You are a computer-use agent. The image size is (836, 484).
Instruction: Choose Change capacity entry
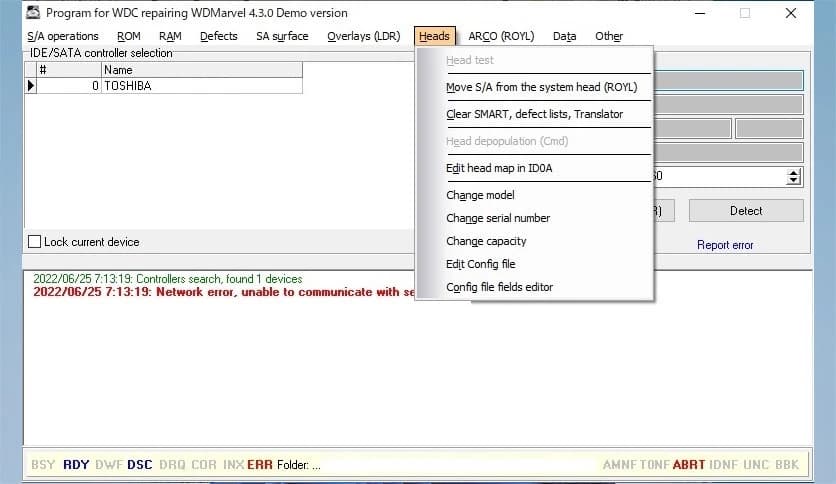[x=486, y=241]
